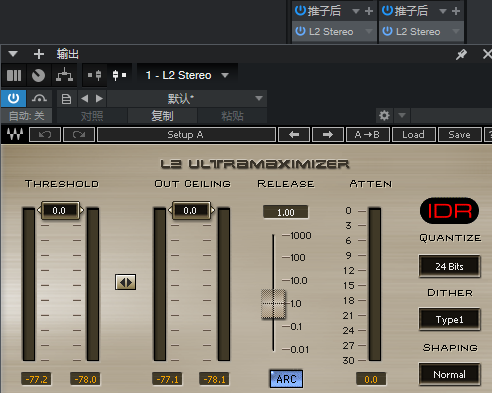Reset Atten readout 0.0
This screenshot has width=492, height=393.
point(371,379)
